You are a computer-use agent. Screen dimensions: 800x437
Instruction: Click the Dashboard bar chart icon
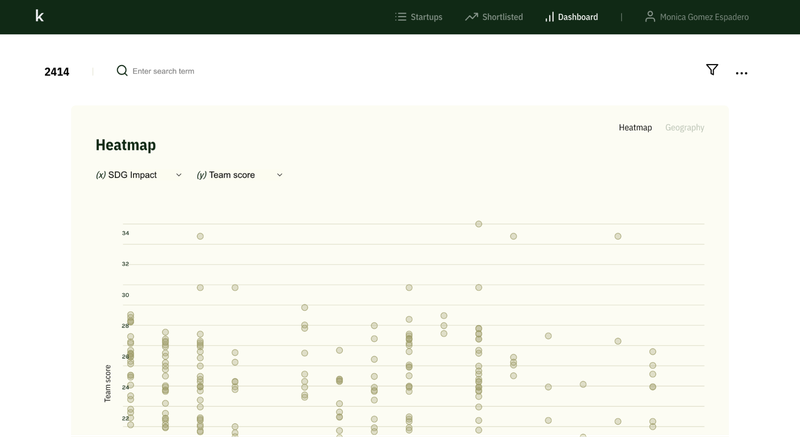point(549,17)
